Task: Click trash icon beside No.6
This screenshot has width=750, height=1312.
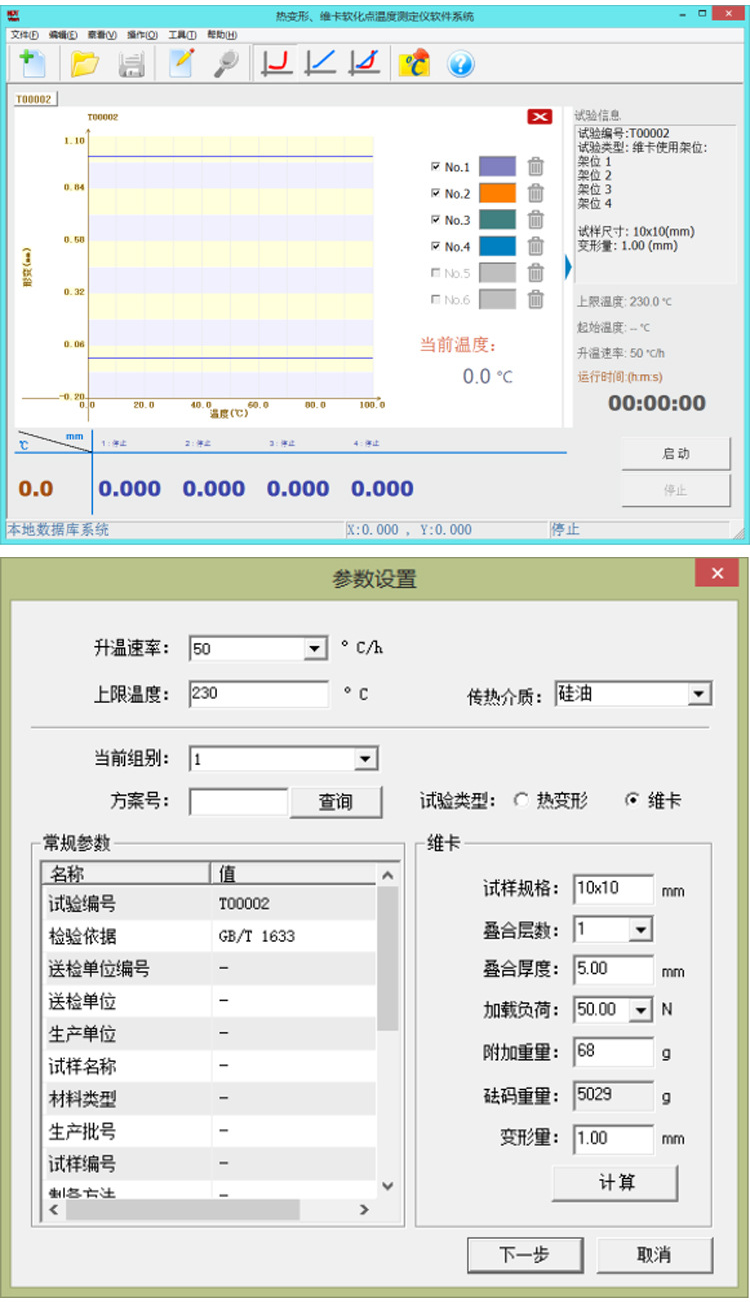Action: point(536,299)
